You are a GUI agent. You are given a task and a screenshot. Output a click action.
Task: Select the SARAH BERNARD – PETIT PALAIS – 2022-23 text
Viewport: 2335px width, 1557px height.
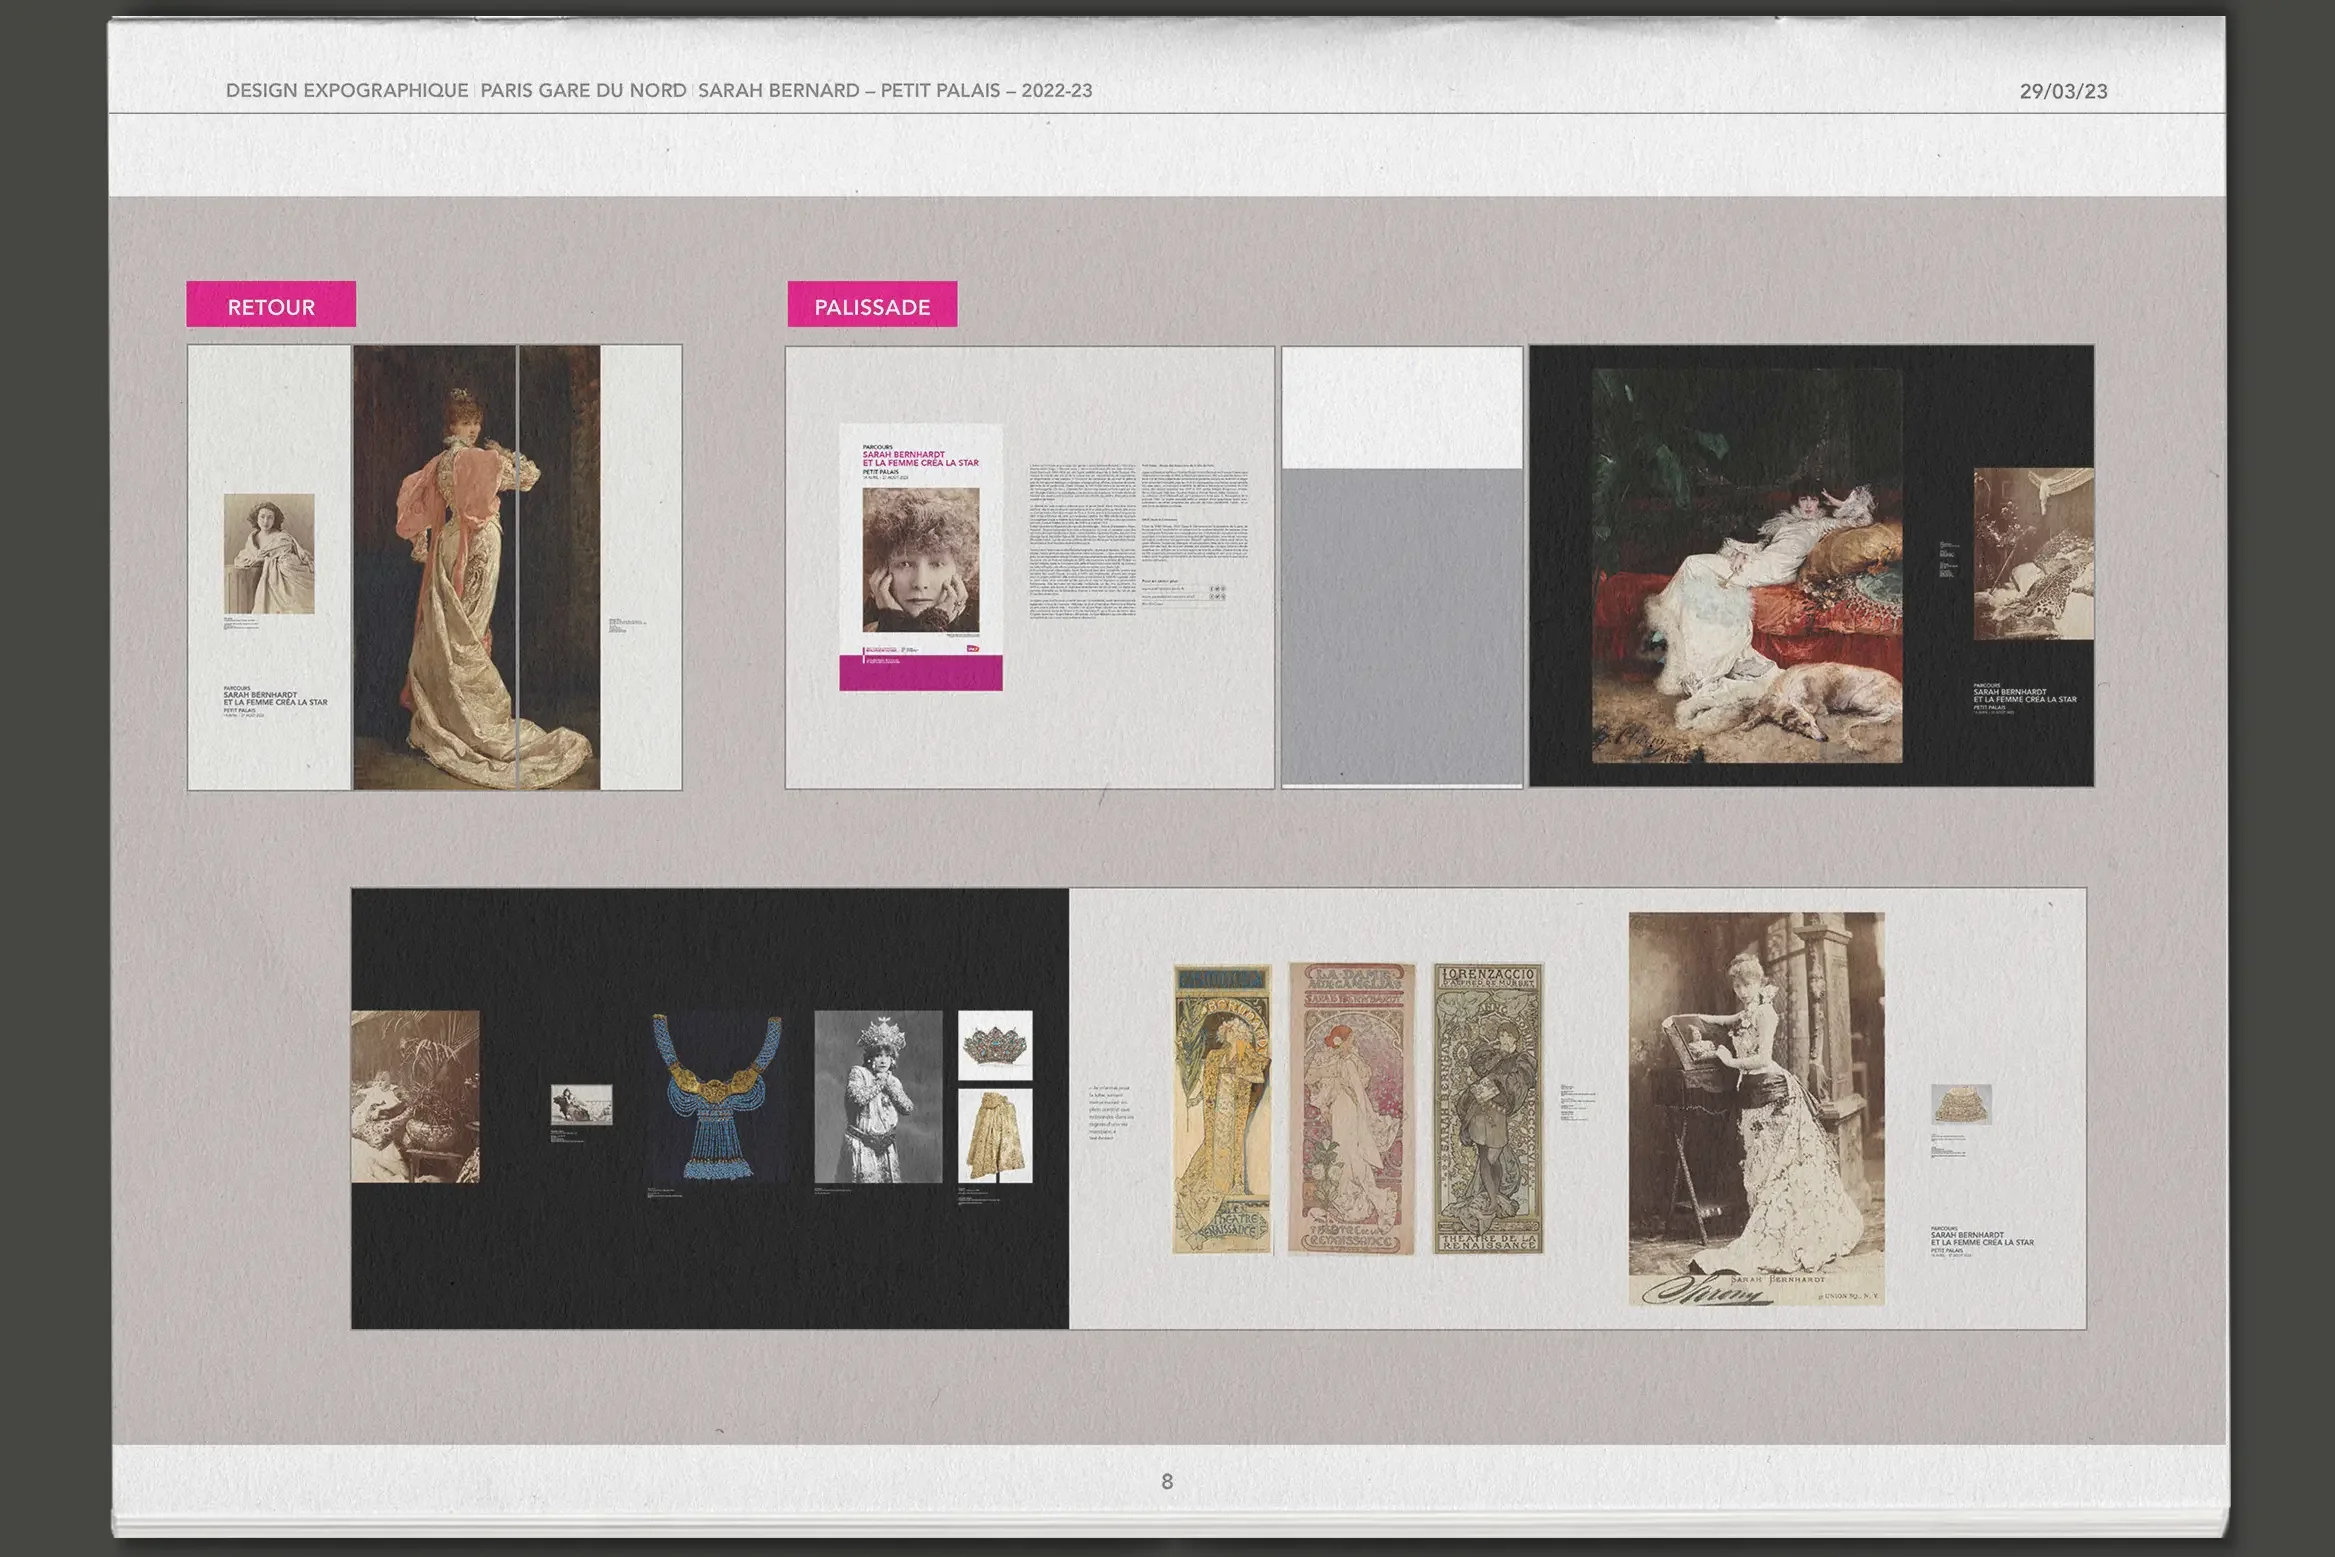895,90
